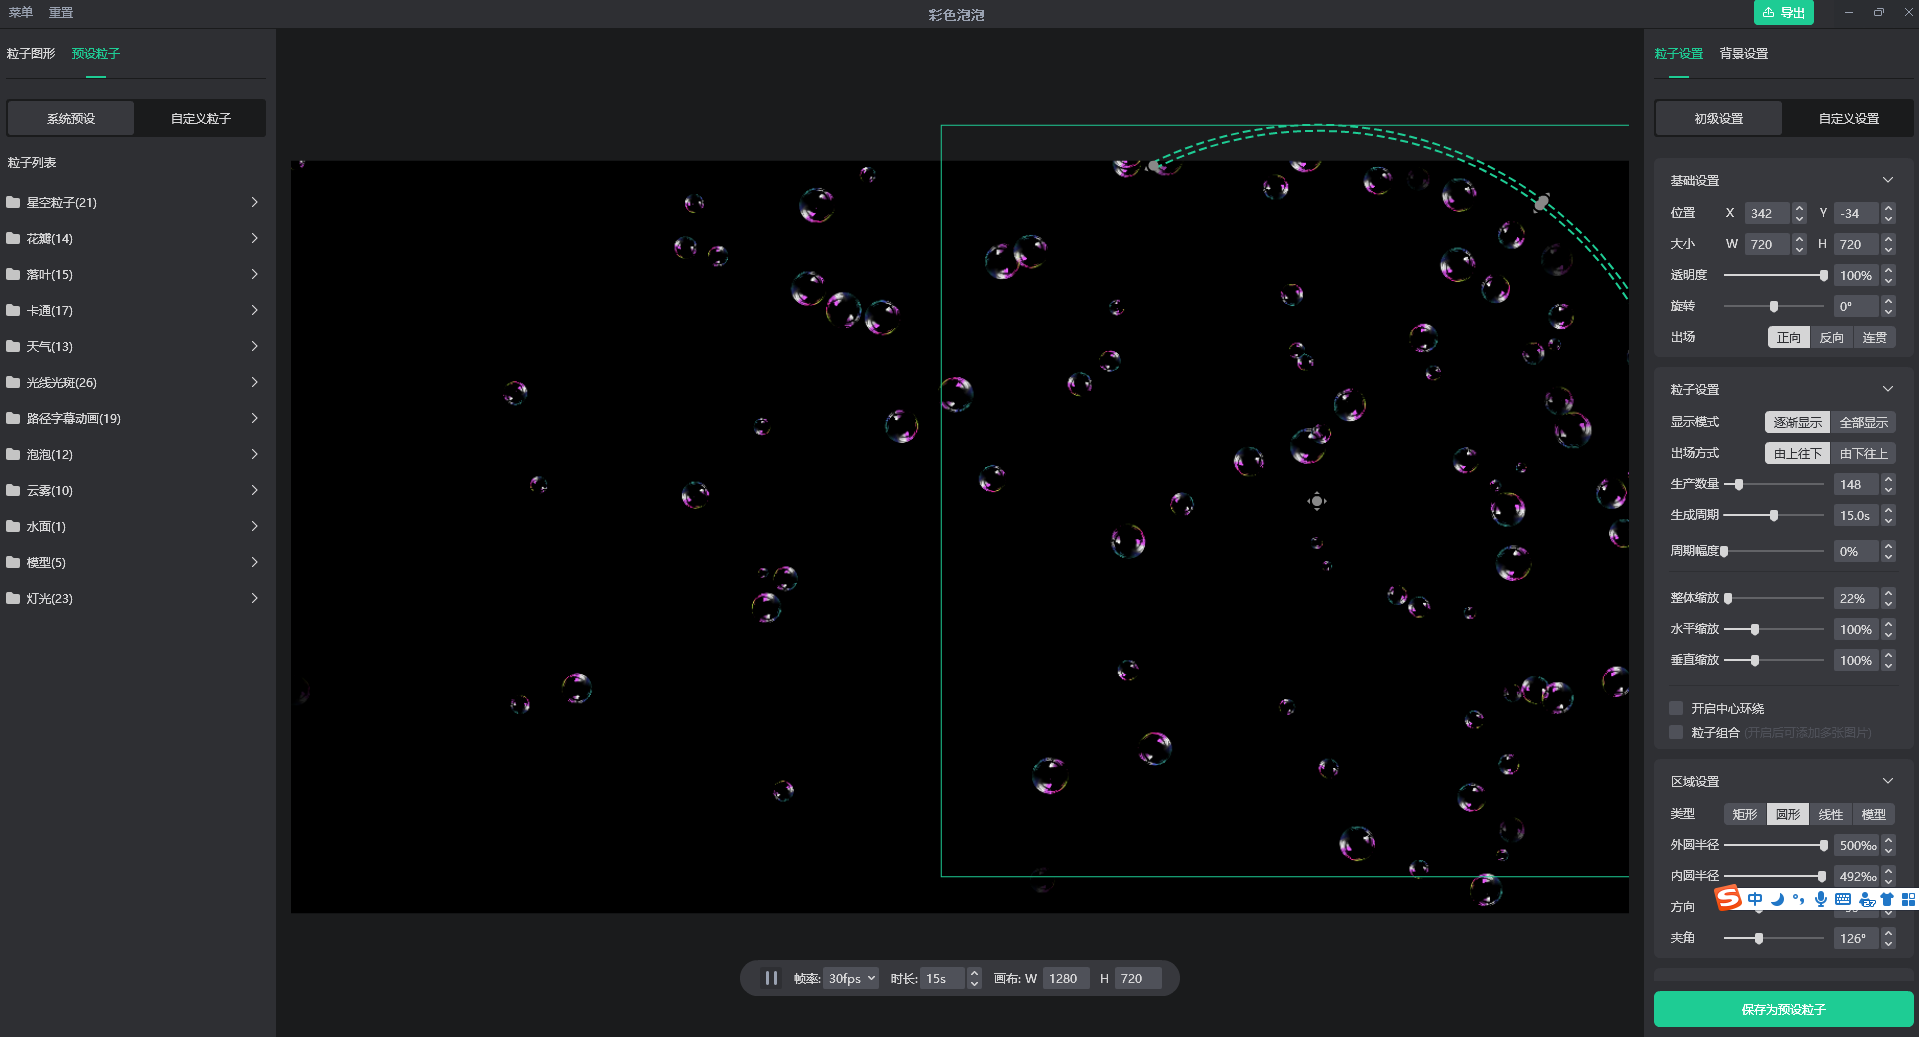The width and height of the screenshot is (1919, 1037).
Task: Expand the 泡泡(12) category arrow
Action: 255,454
